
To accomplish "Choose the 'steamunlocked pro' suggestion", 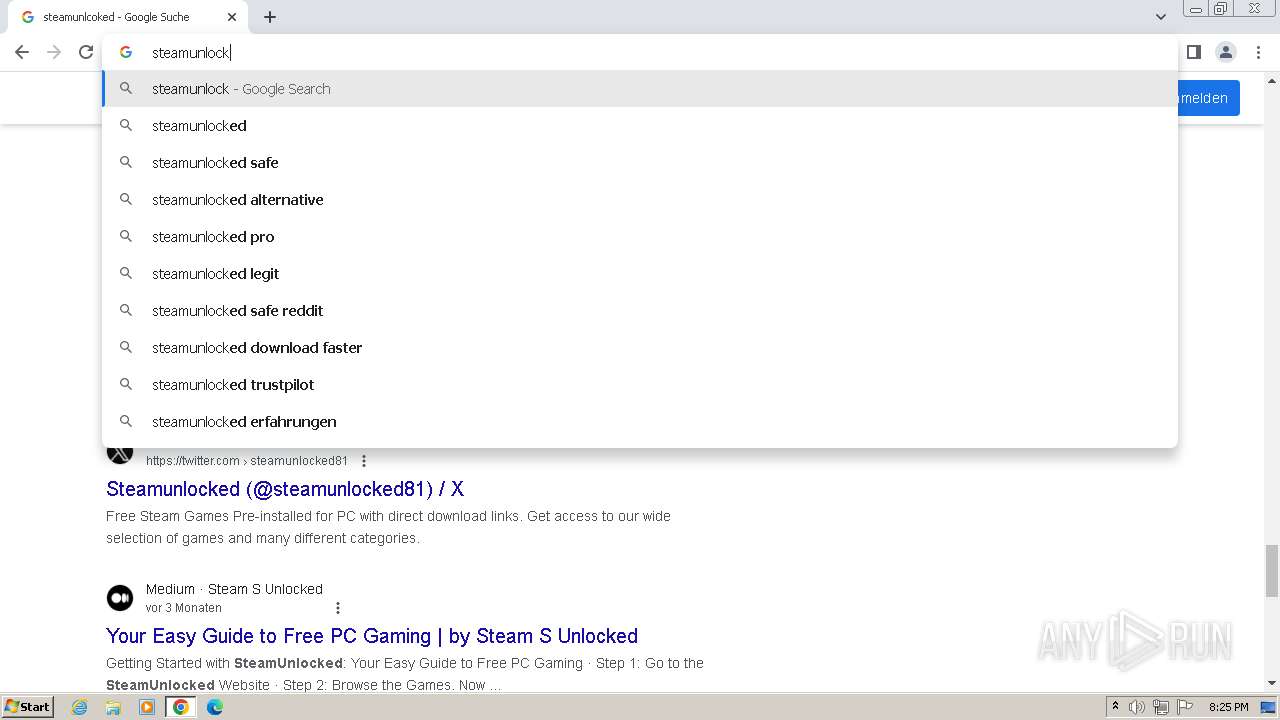I will 640,237.
